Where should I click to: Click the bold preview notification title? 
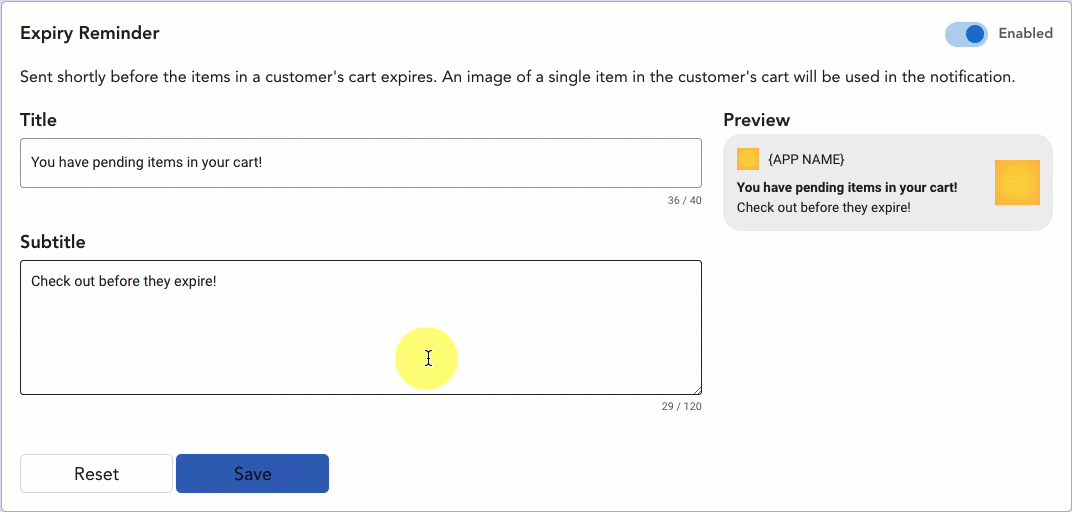847,187
